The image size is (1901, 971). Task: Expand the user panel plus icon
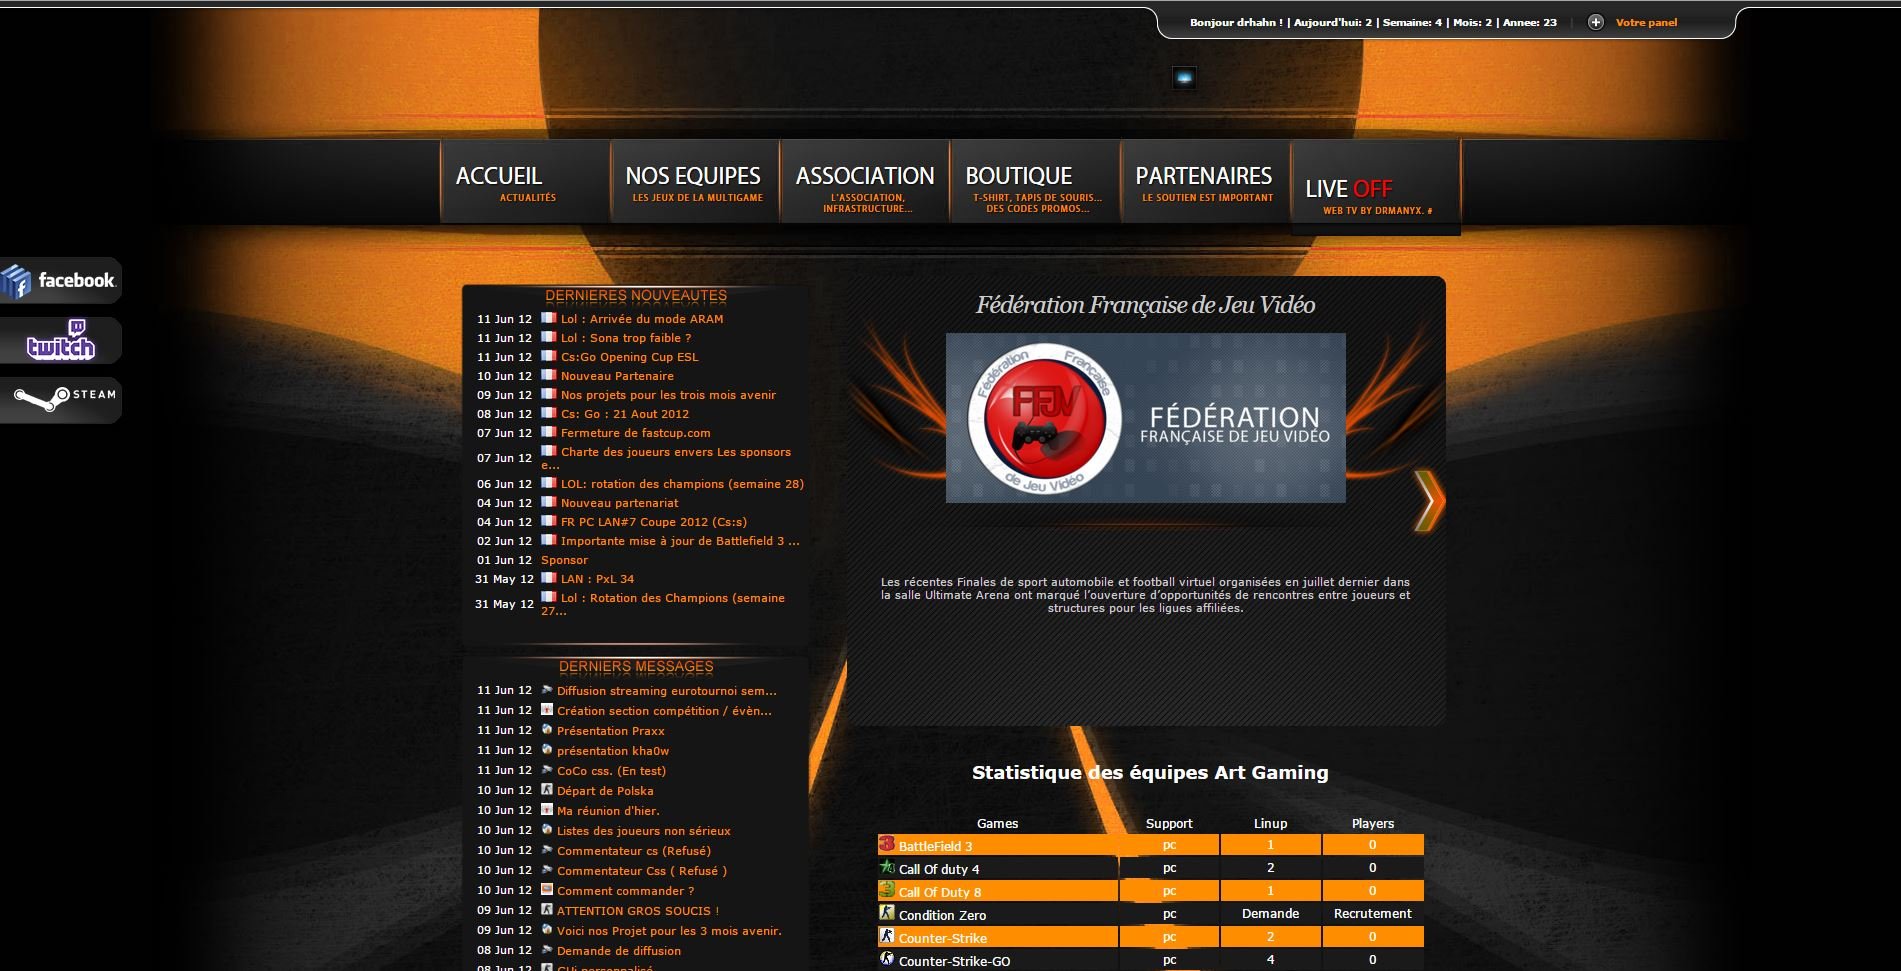1596,22
